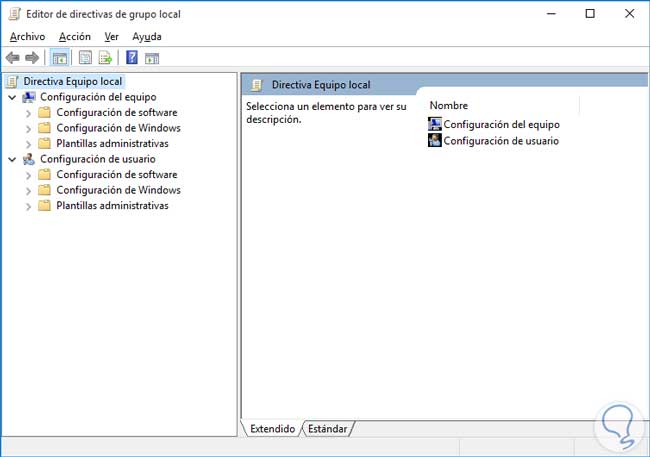Click Configuración de Windows label under Configuración del equipo
This screenshot has width=650, height=457.
click(x=118, y=128)
